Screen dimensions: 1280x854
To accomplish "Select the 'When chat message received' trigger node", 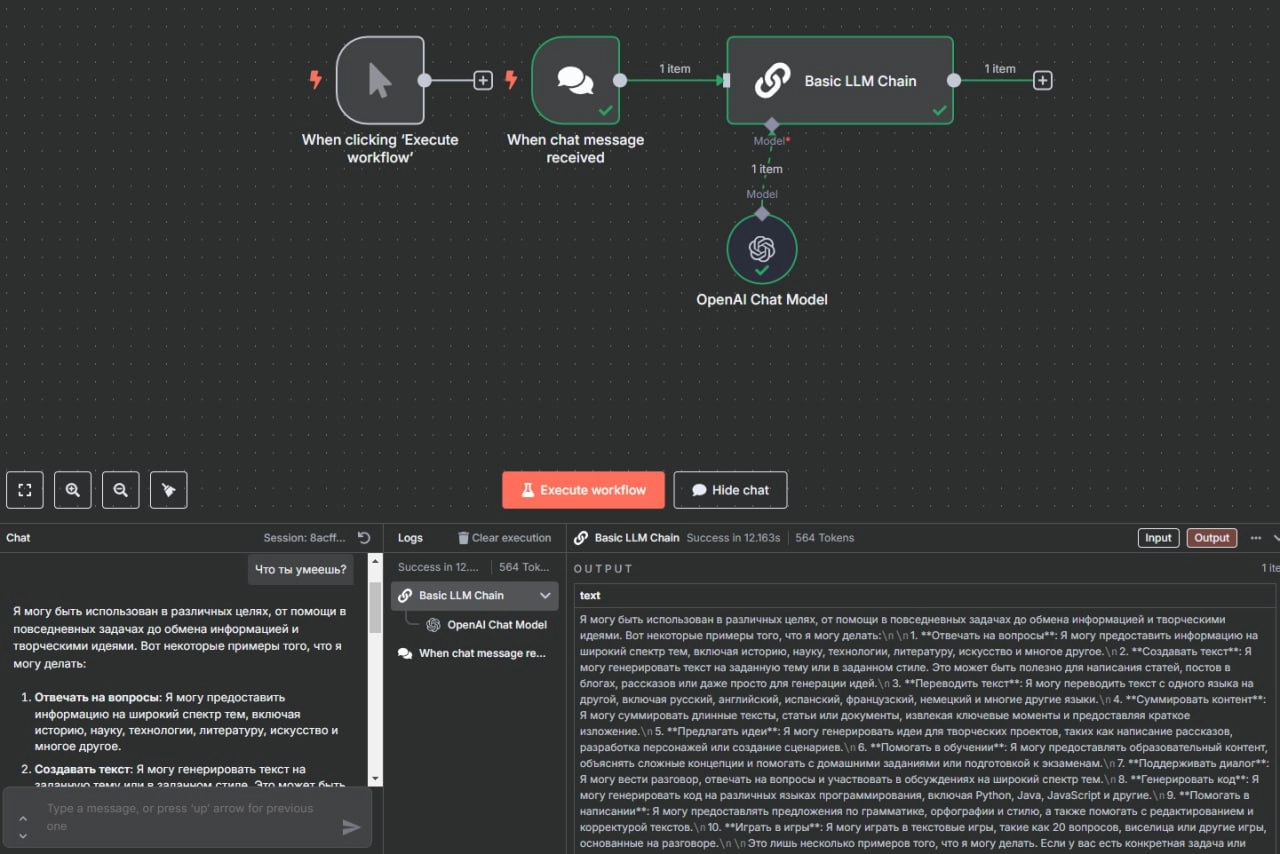I will pyautogui.click(x=575, y=81).
